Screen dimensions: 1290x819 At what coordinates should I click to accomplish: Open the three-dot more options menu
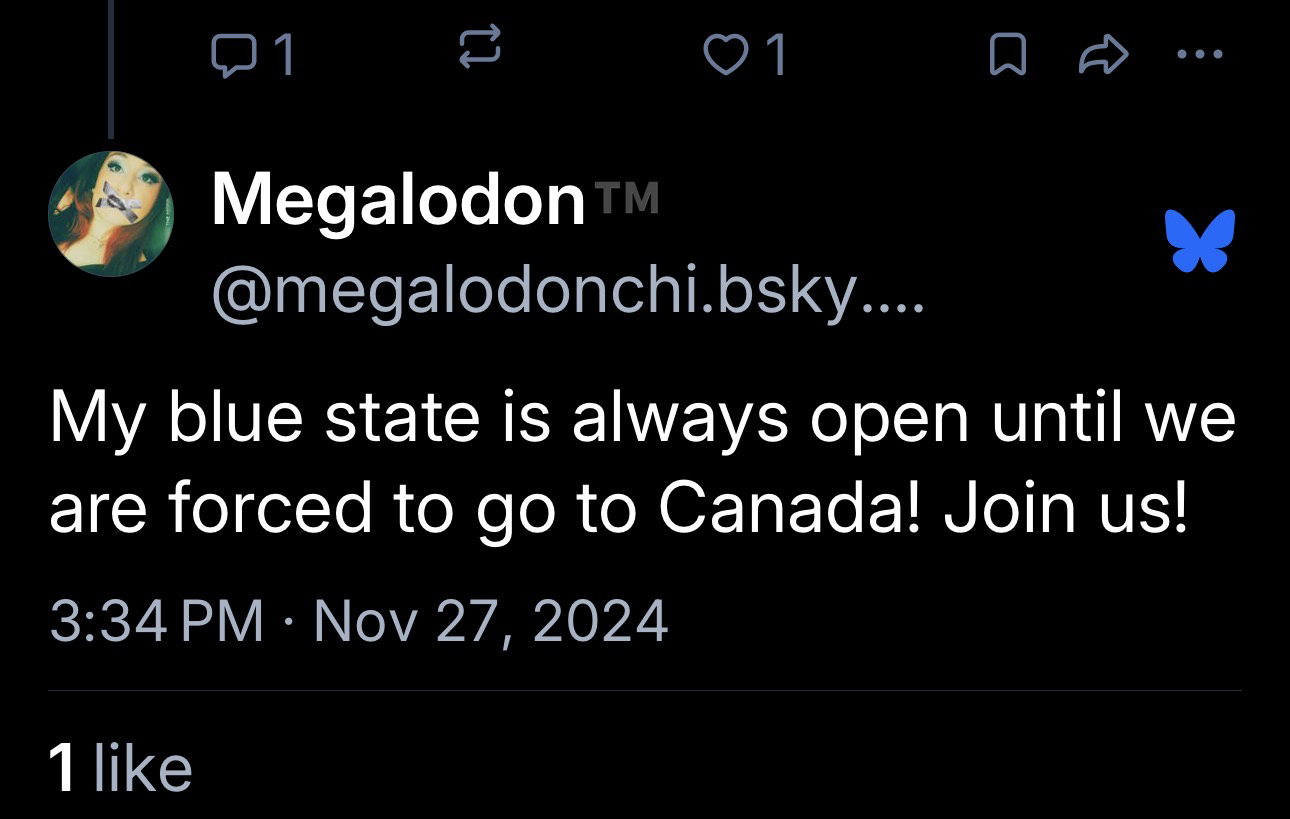[1199, 56]
